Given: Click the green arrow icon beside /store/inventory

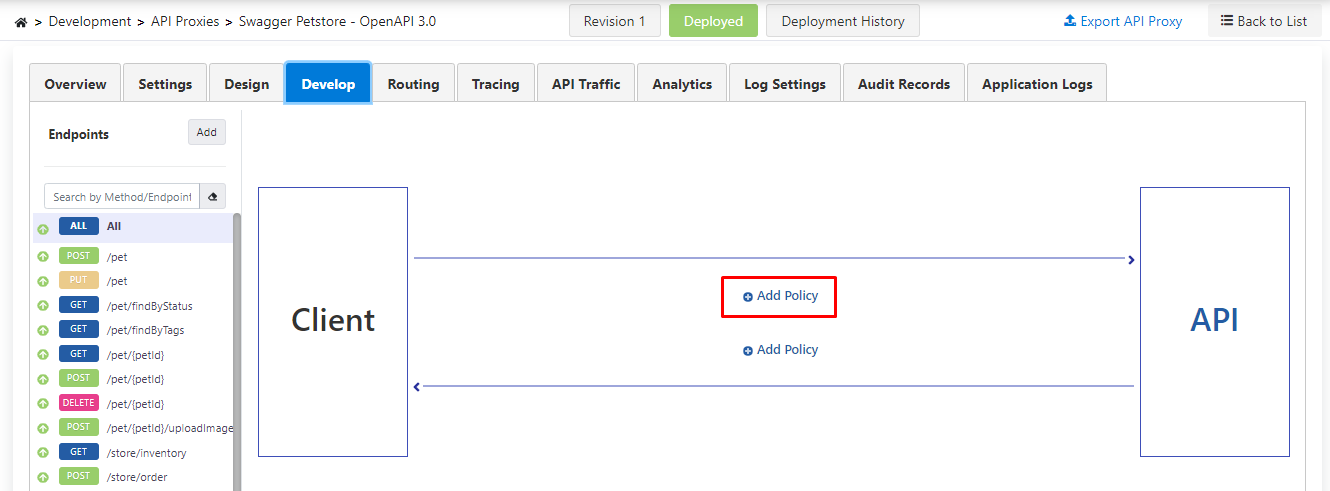Looking at the screenshot, I should [x=43, y=453].
